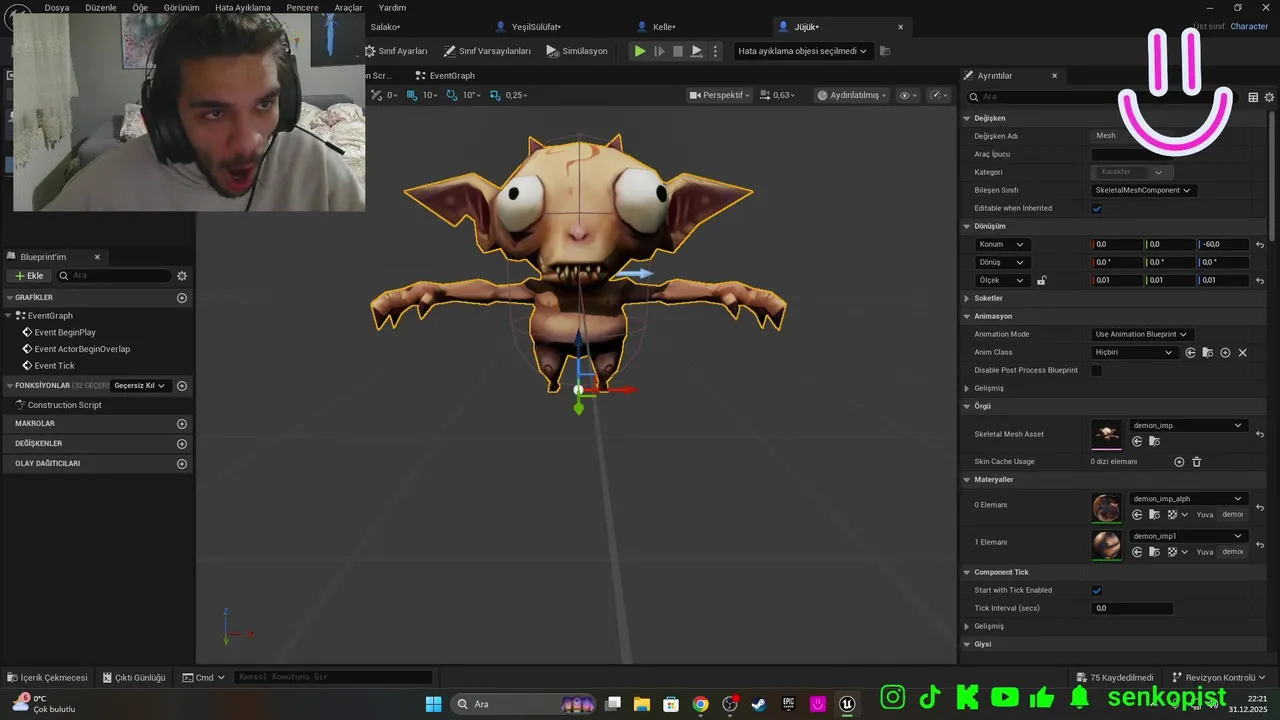The image size is (1280, 720).
Task: Toggle the Simülasyon button
Action: coord(577,51)
